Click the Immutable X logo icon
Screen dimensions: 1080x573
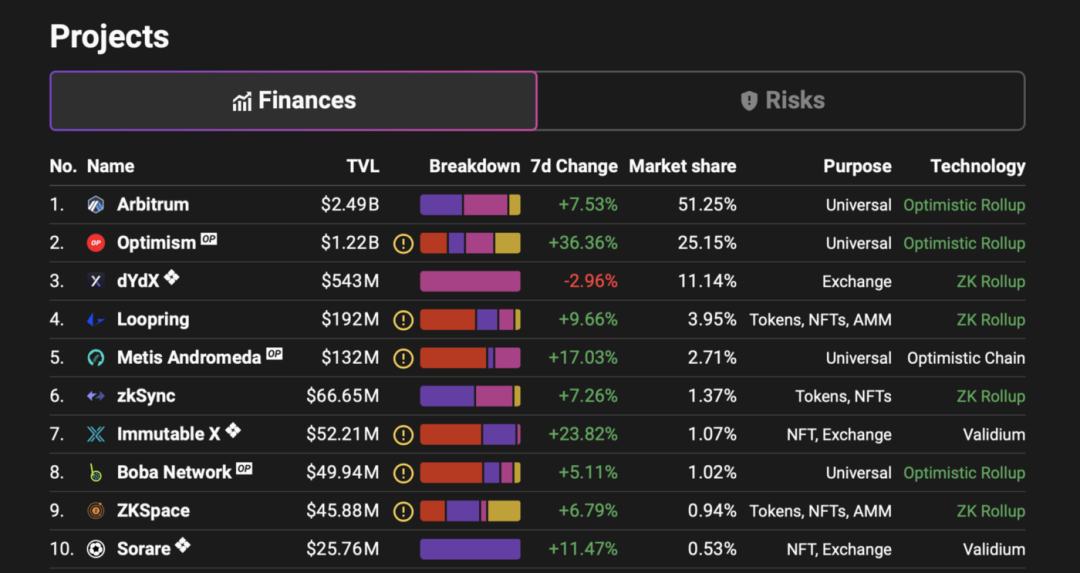click(x=96, y=435)
